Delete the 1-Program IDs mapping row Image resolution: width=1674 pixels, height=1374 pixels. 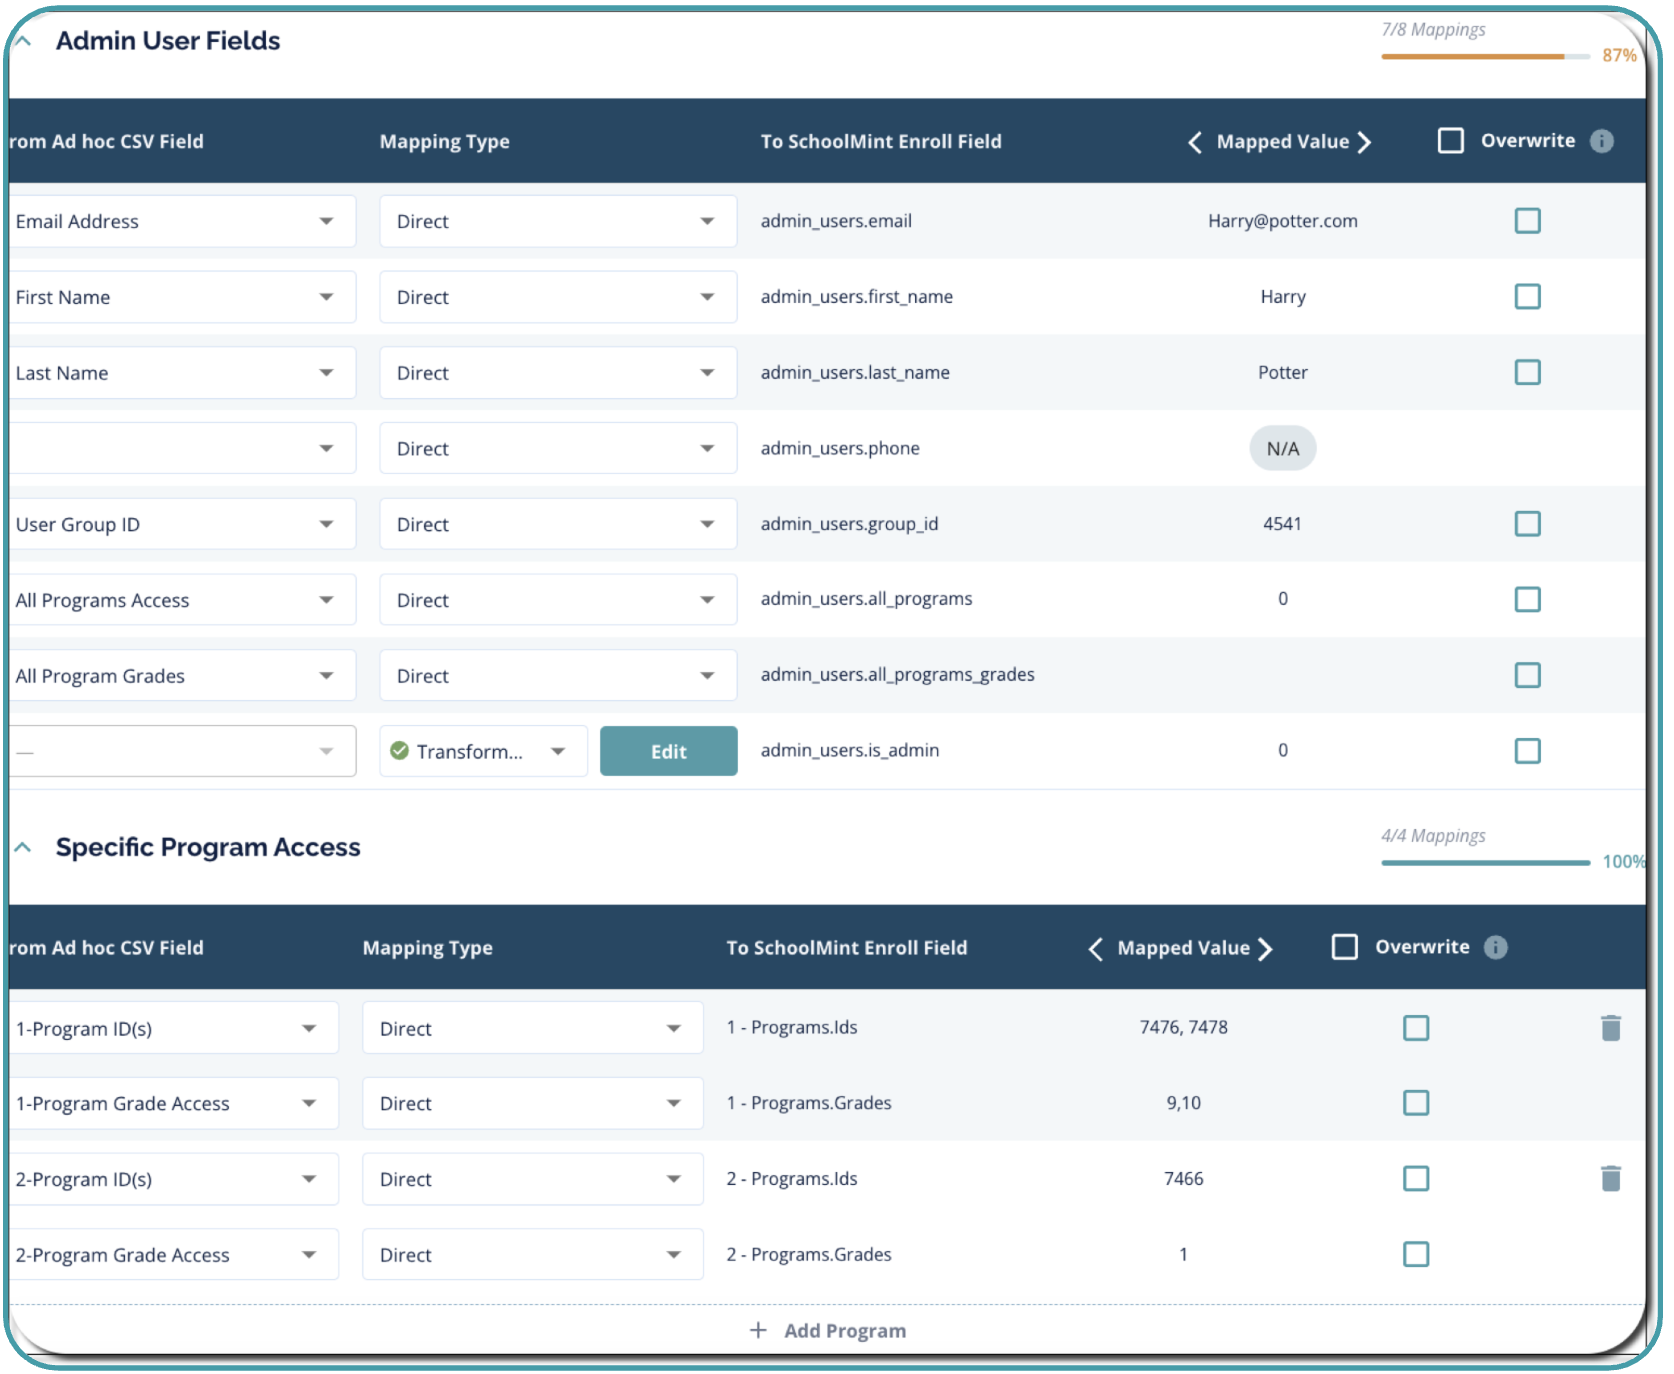pyautogui.click(x=1610, y=1028)
